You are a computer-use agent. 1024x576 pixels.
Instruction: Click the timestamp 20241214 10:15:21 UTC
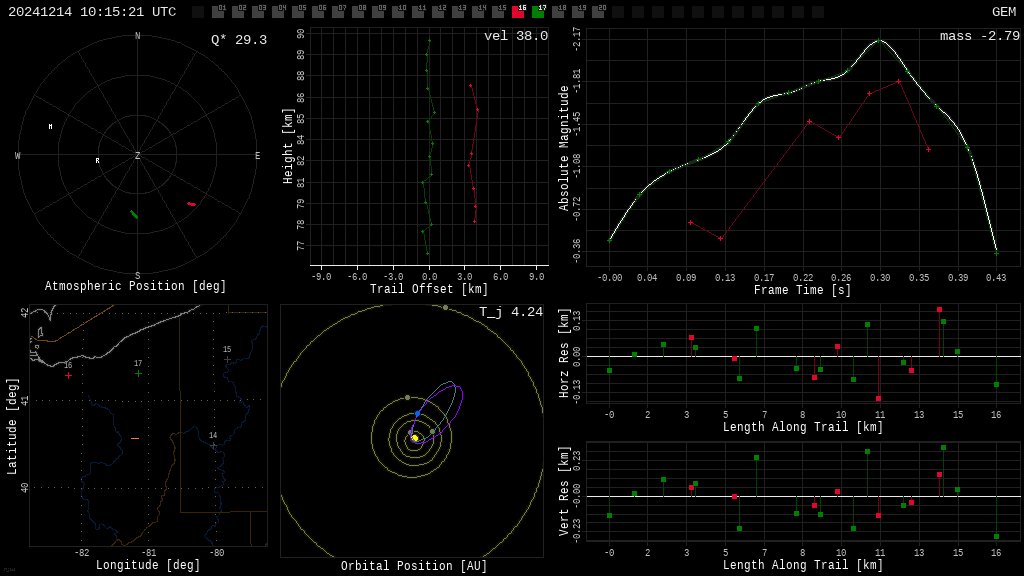pyautogui.click(x=92, y=12)
